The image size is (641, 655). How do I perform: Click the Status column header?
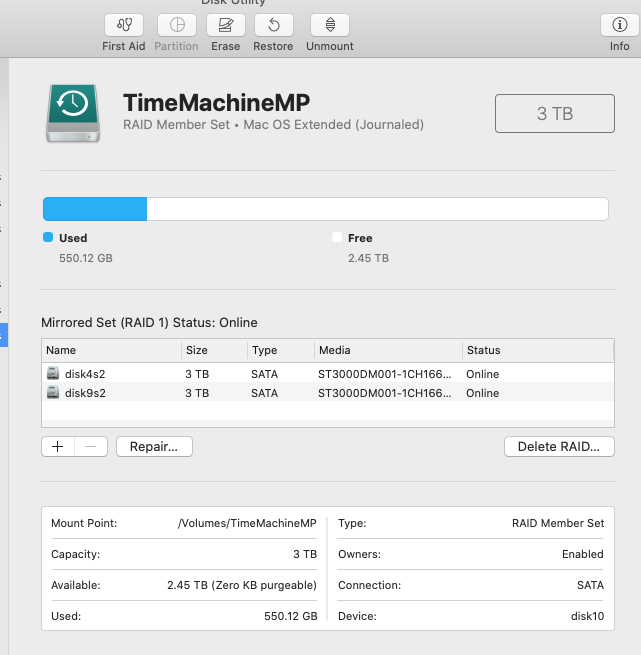click(x=538, y=350)
